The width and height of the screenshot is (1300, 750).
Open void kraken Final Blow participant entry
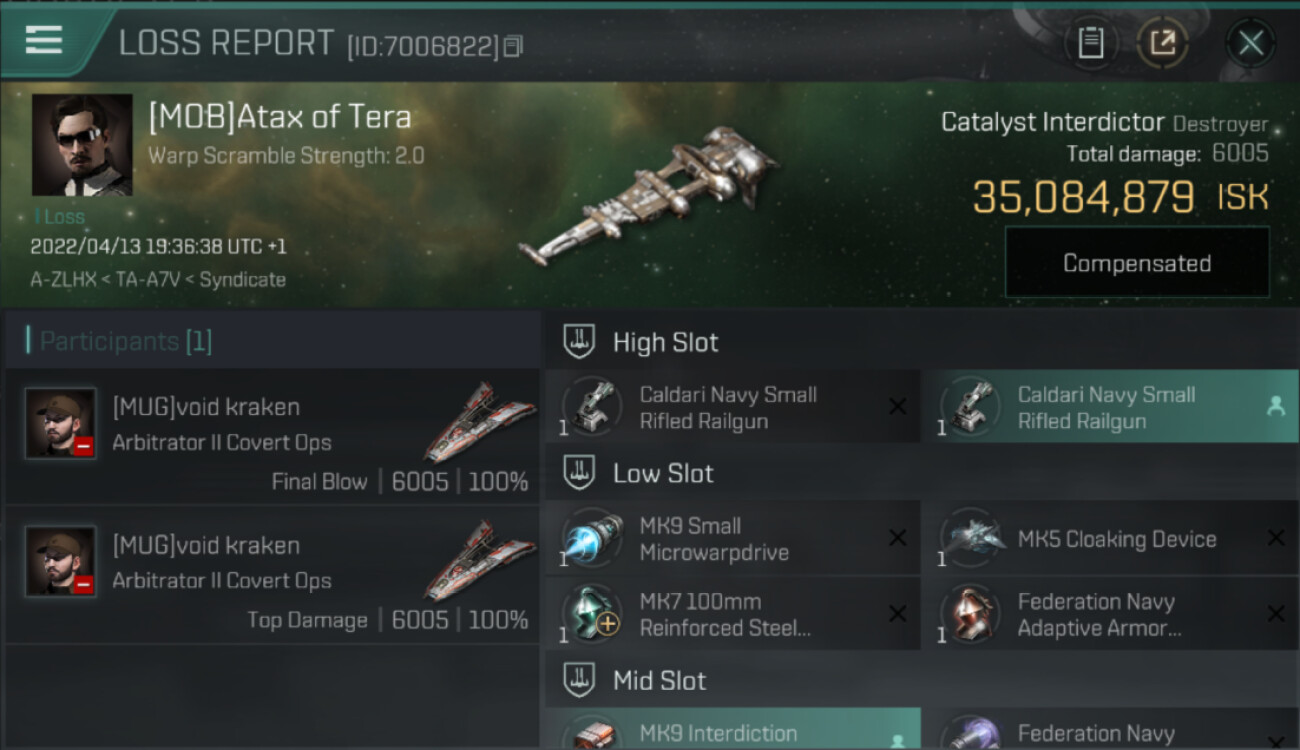click(x=272, y=437)
